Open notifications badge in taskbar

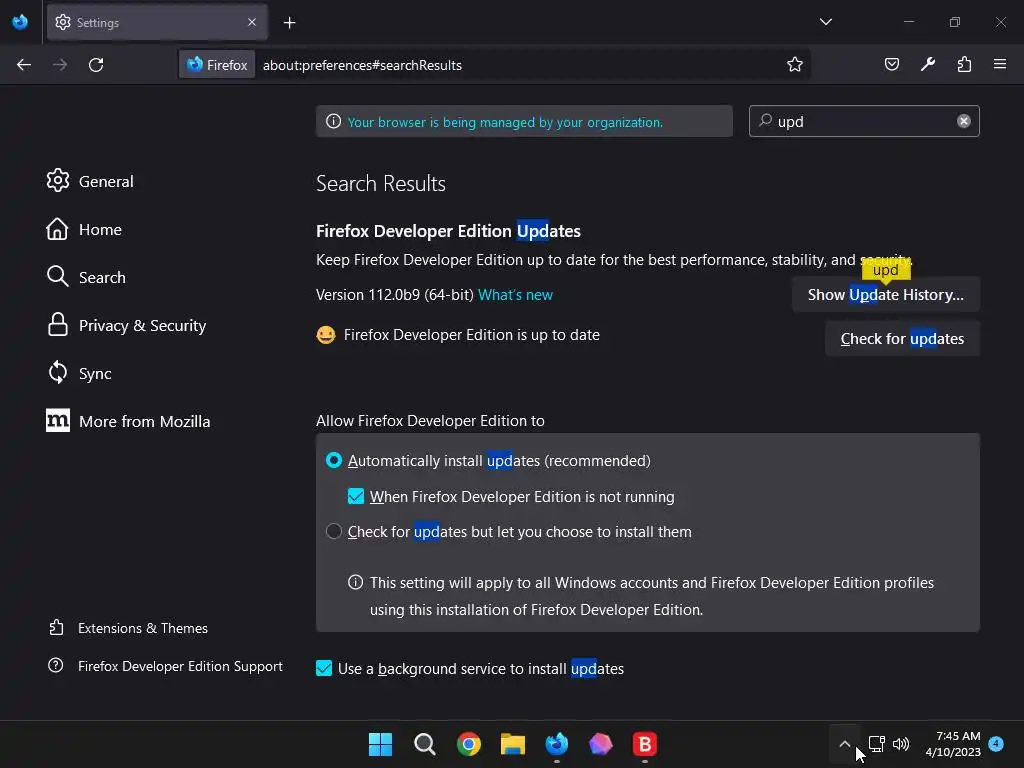996,744
